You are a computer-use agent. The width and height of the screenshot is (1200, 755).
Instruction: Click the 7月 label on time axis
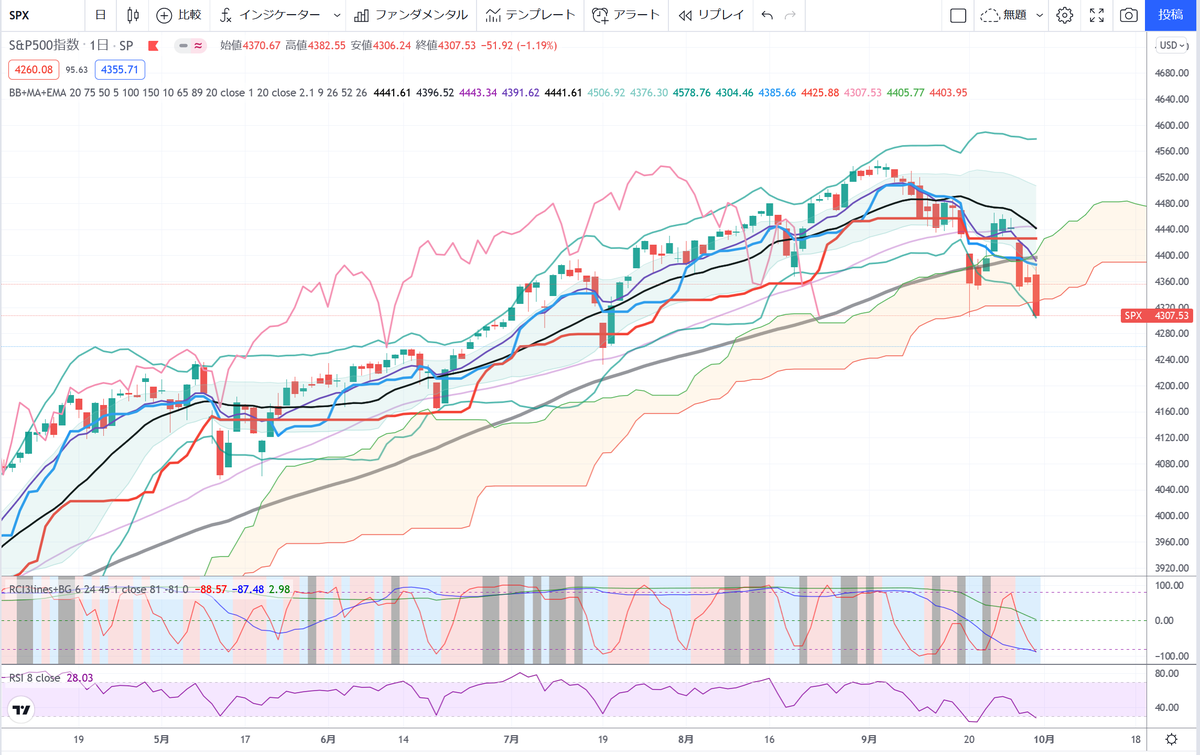(x=511, y=739)
